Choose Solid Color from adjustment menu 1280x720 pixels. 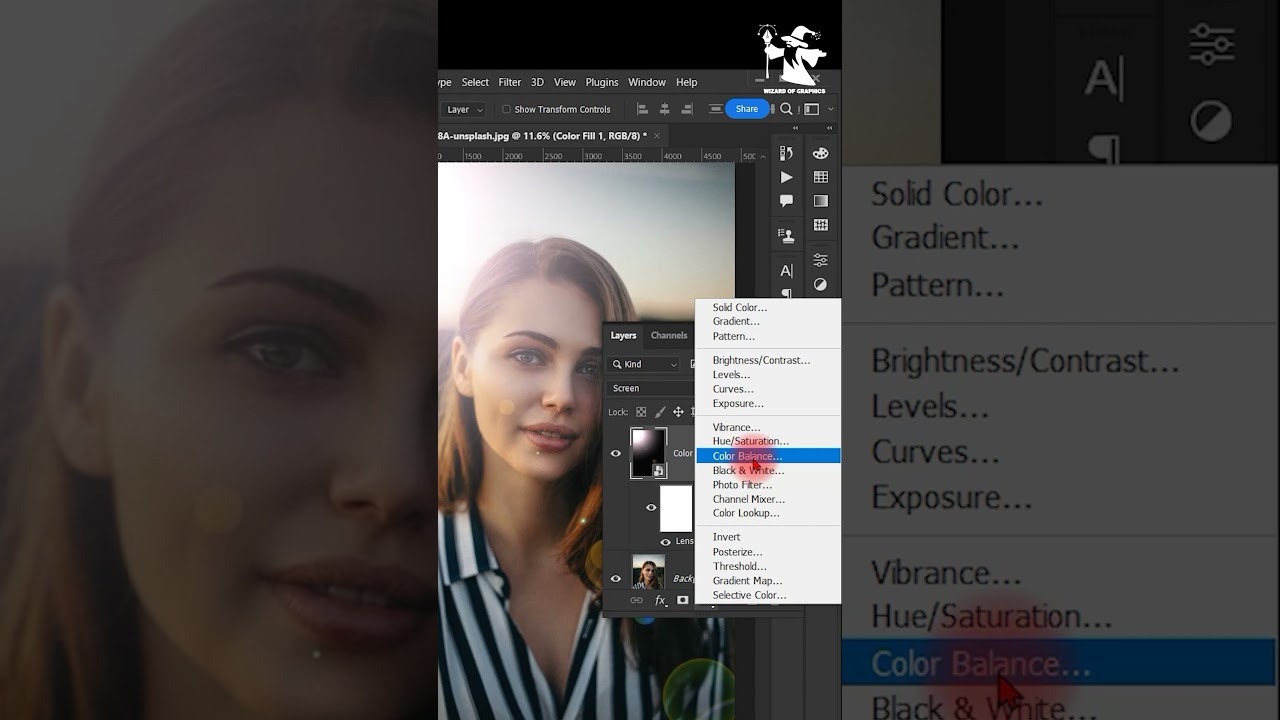[768, 308]
